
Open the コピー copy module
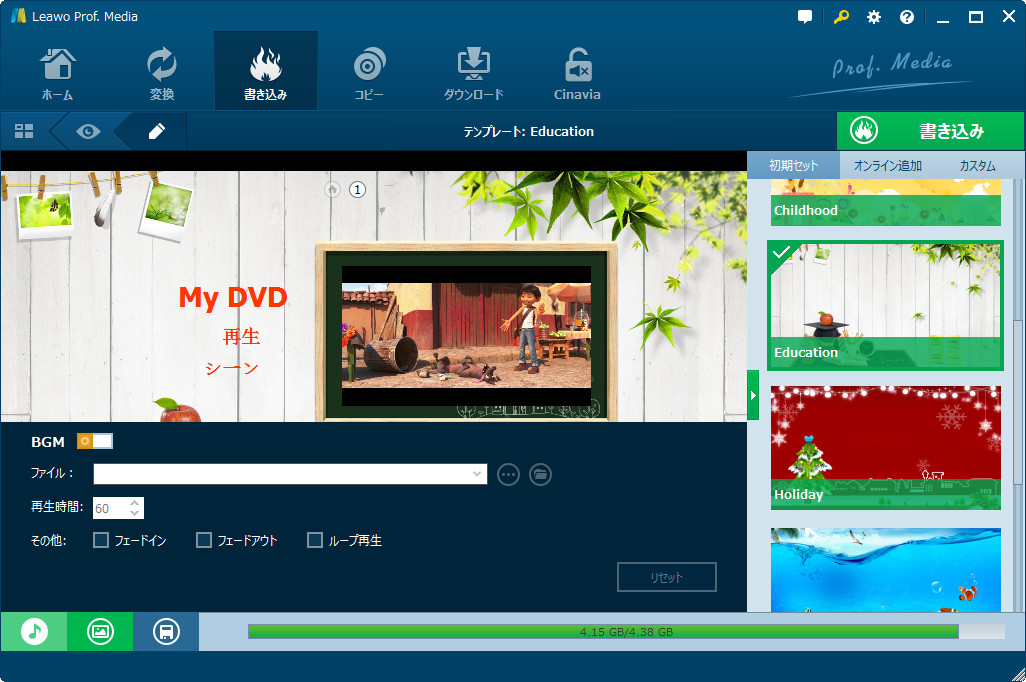click(369, 75)
